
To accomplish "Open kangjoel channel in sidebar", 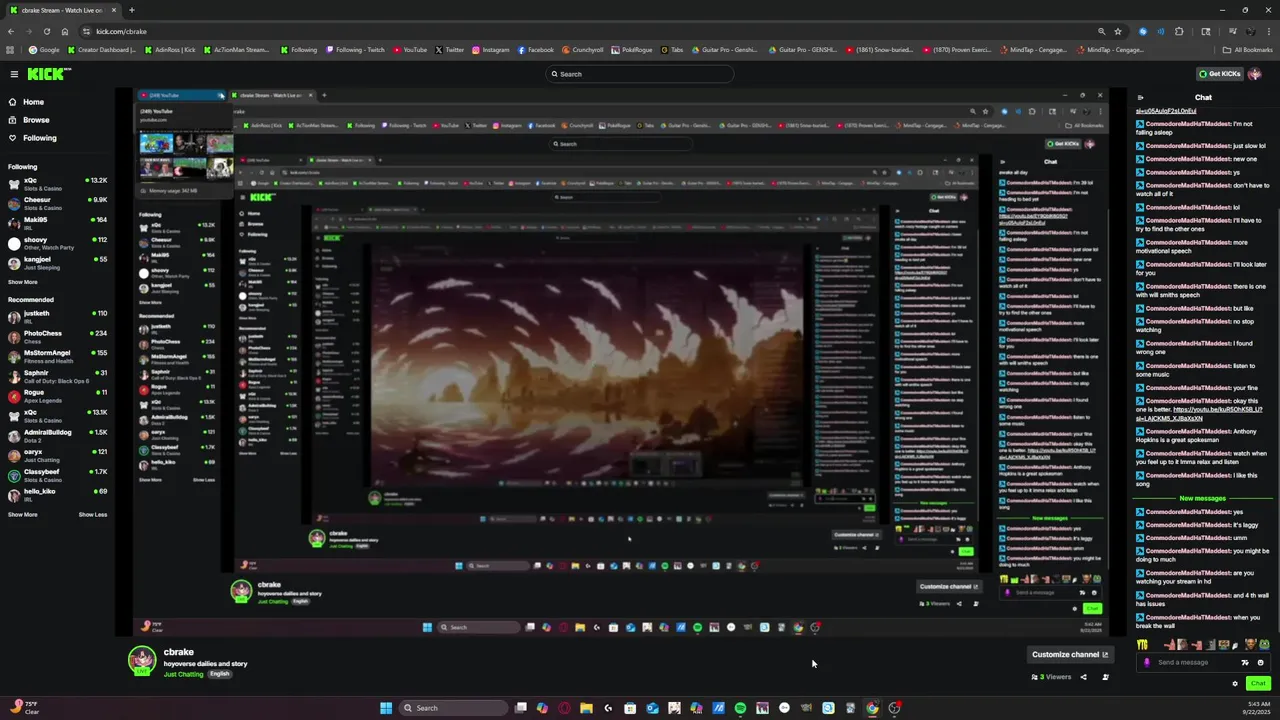I will pos(58,262).
